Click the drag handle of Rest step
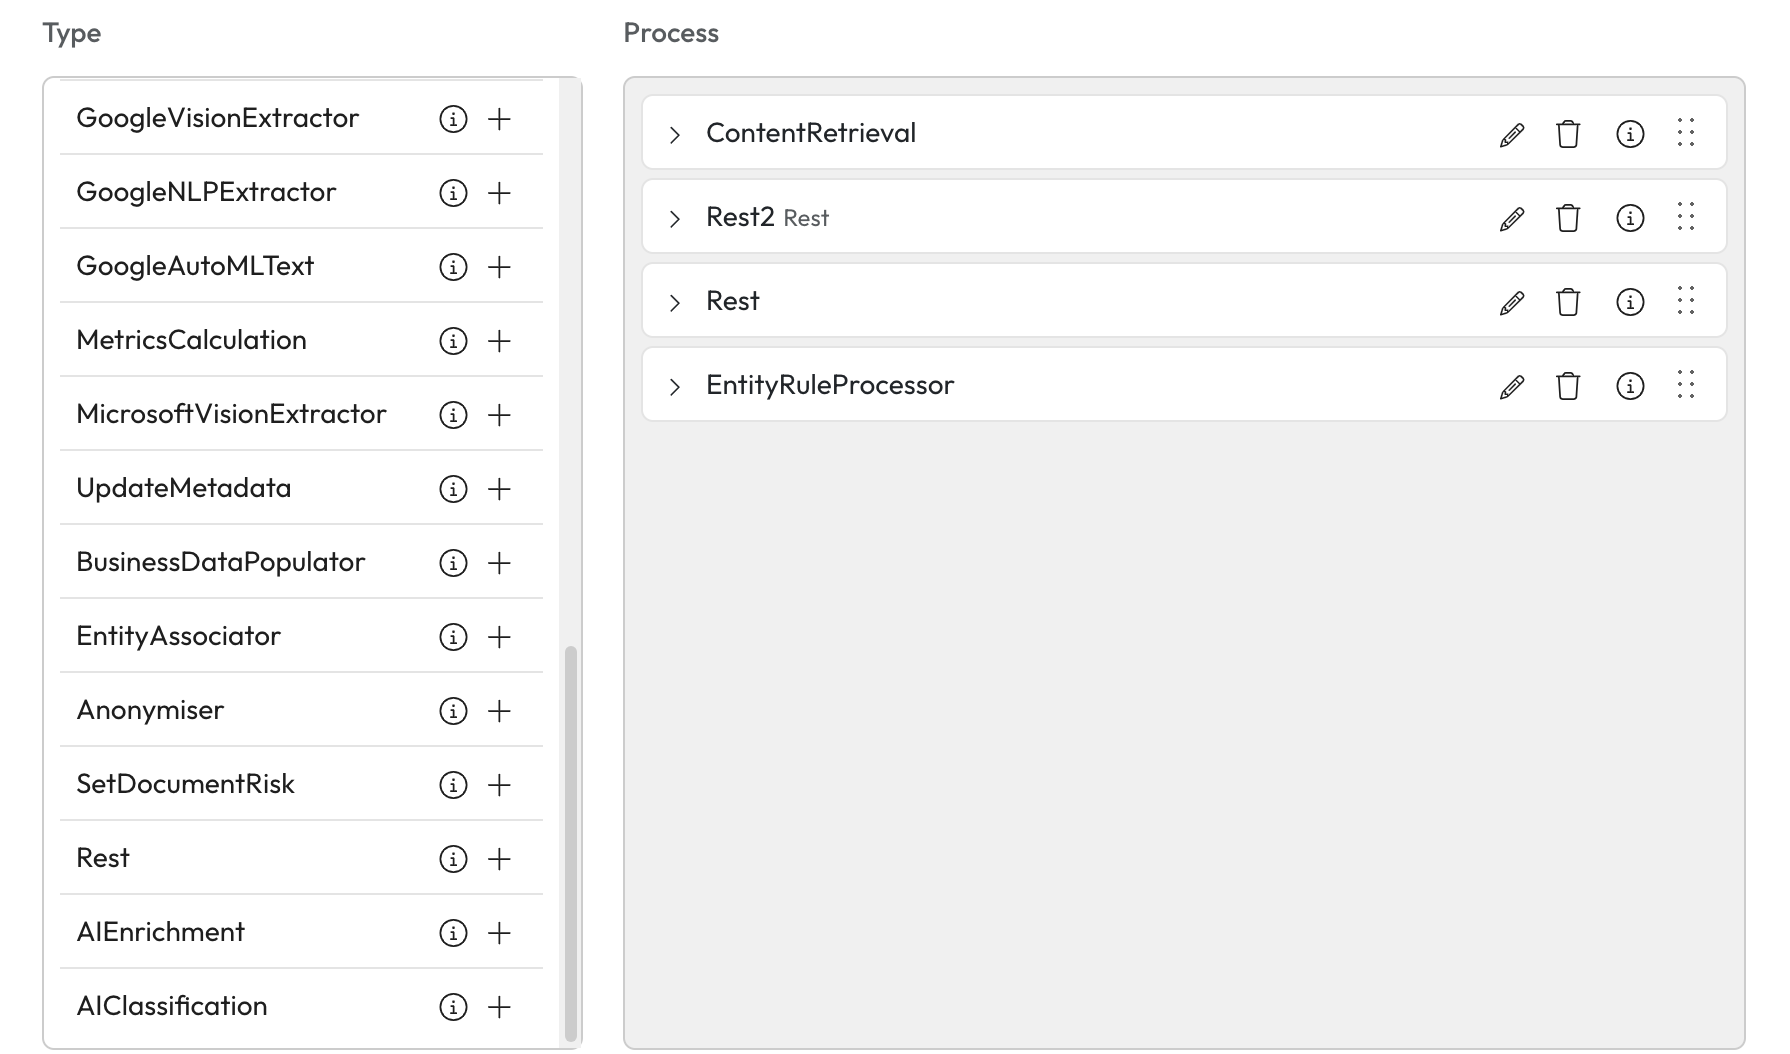 (x=1686, y=301)
